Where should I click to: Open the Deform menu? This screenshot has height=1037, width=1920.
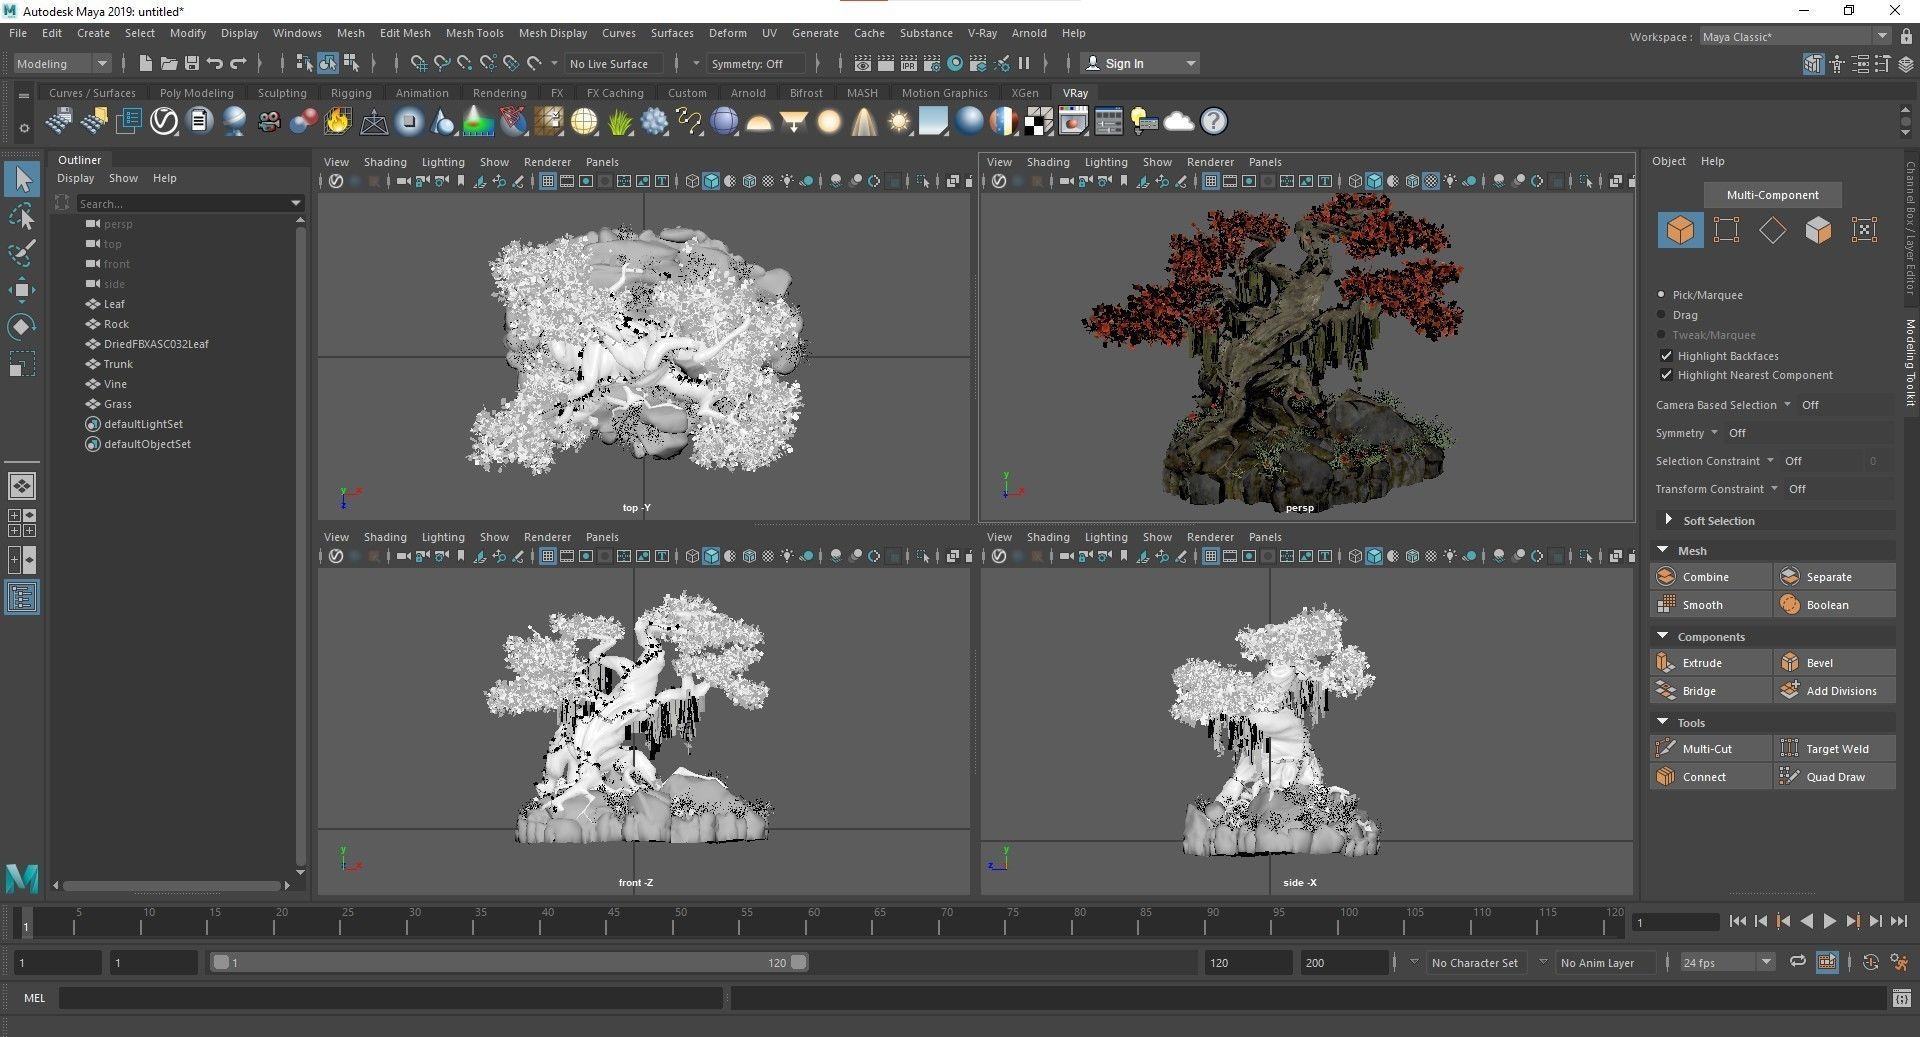(x=727, y=33)
